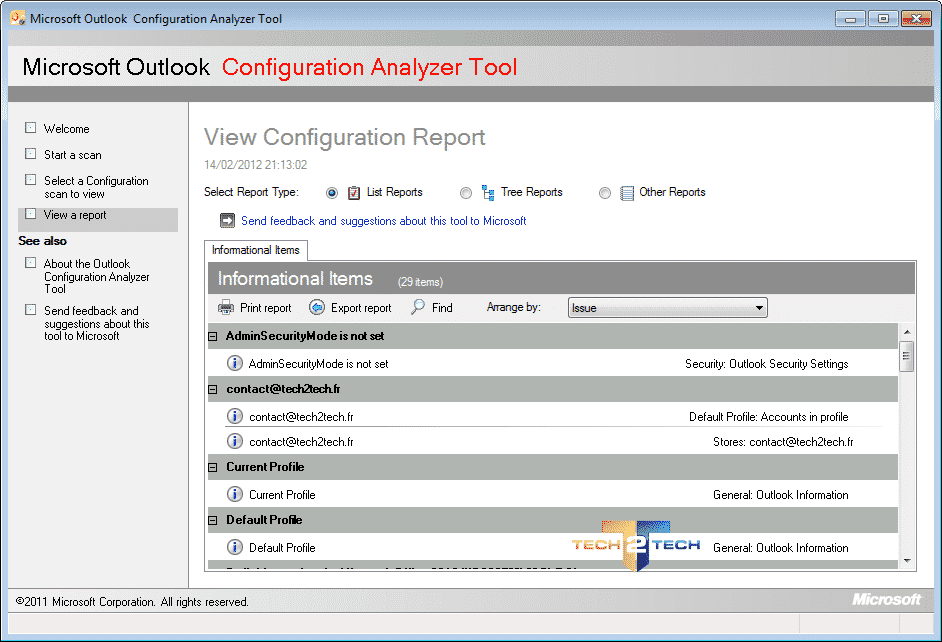This screenshot has width=942, height=642.
Task: Click the Export report arrow icon
Action: (x=317, y=307)
